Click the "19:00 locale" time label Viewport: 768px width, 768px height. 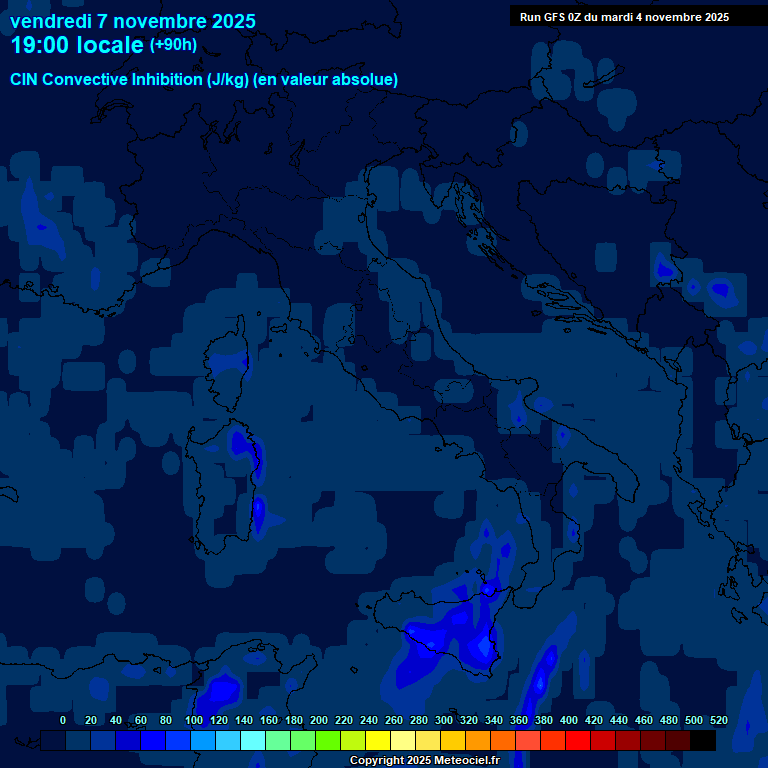tap(77, 45)
